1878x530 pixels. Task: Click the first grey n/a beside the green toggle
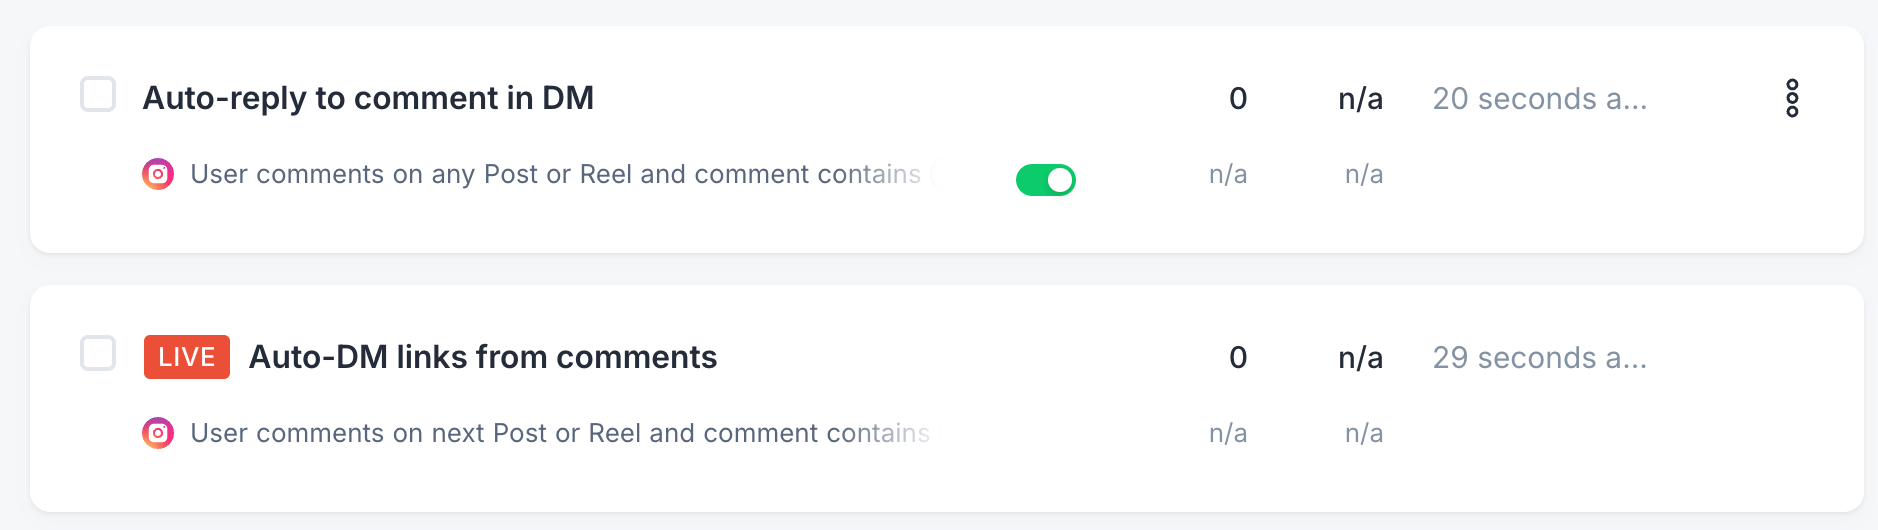[x=1228, y=174]
